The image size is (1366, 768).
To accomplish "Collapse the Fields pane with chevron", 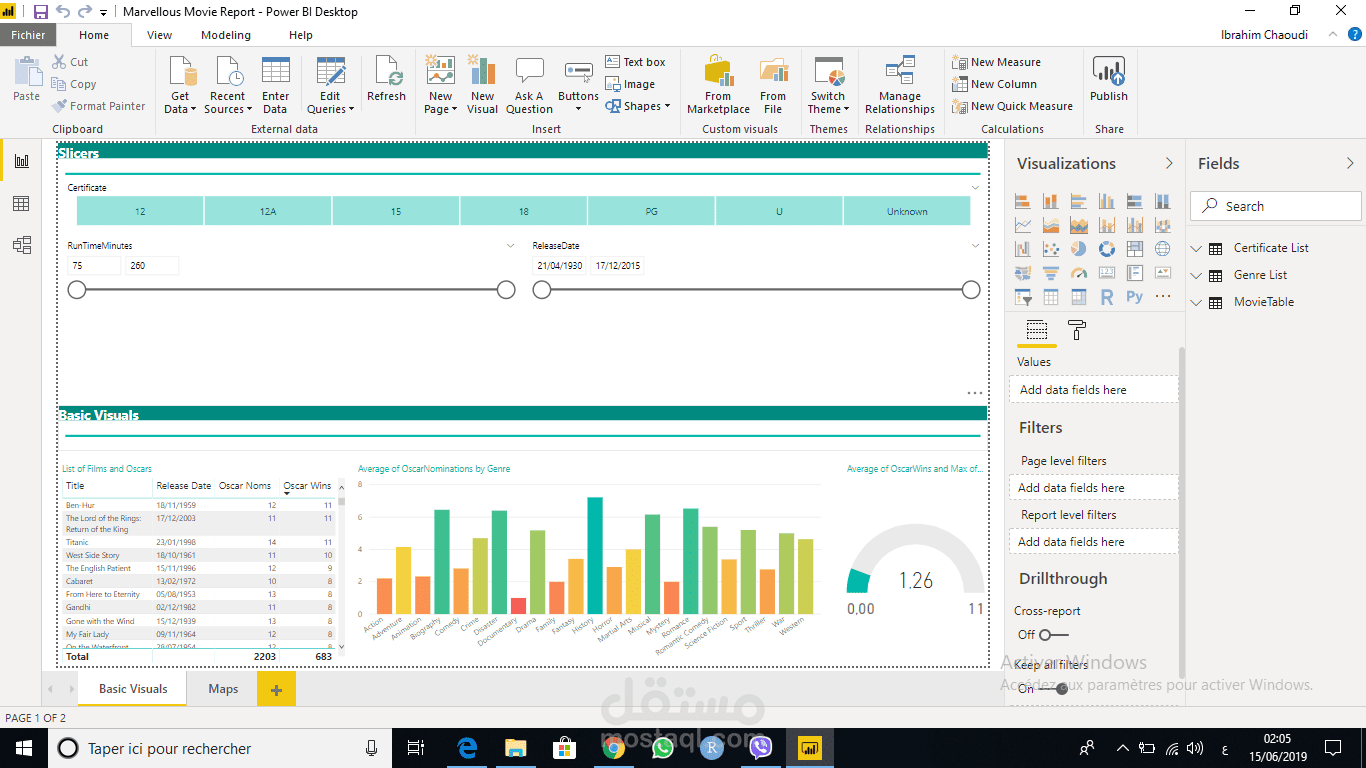I will pos(1350,163).
